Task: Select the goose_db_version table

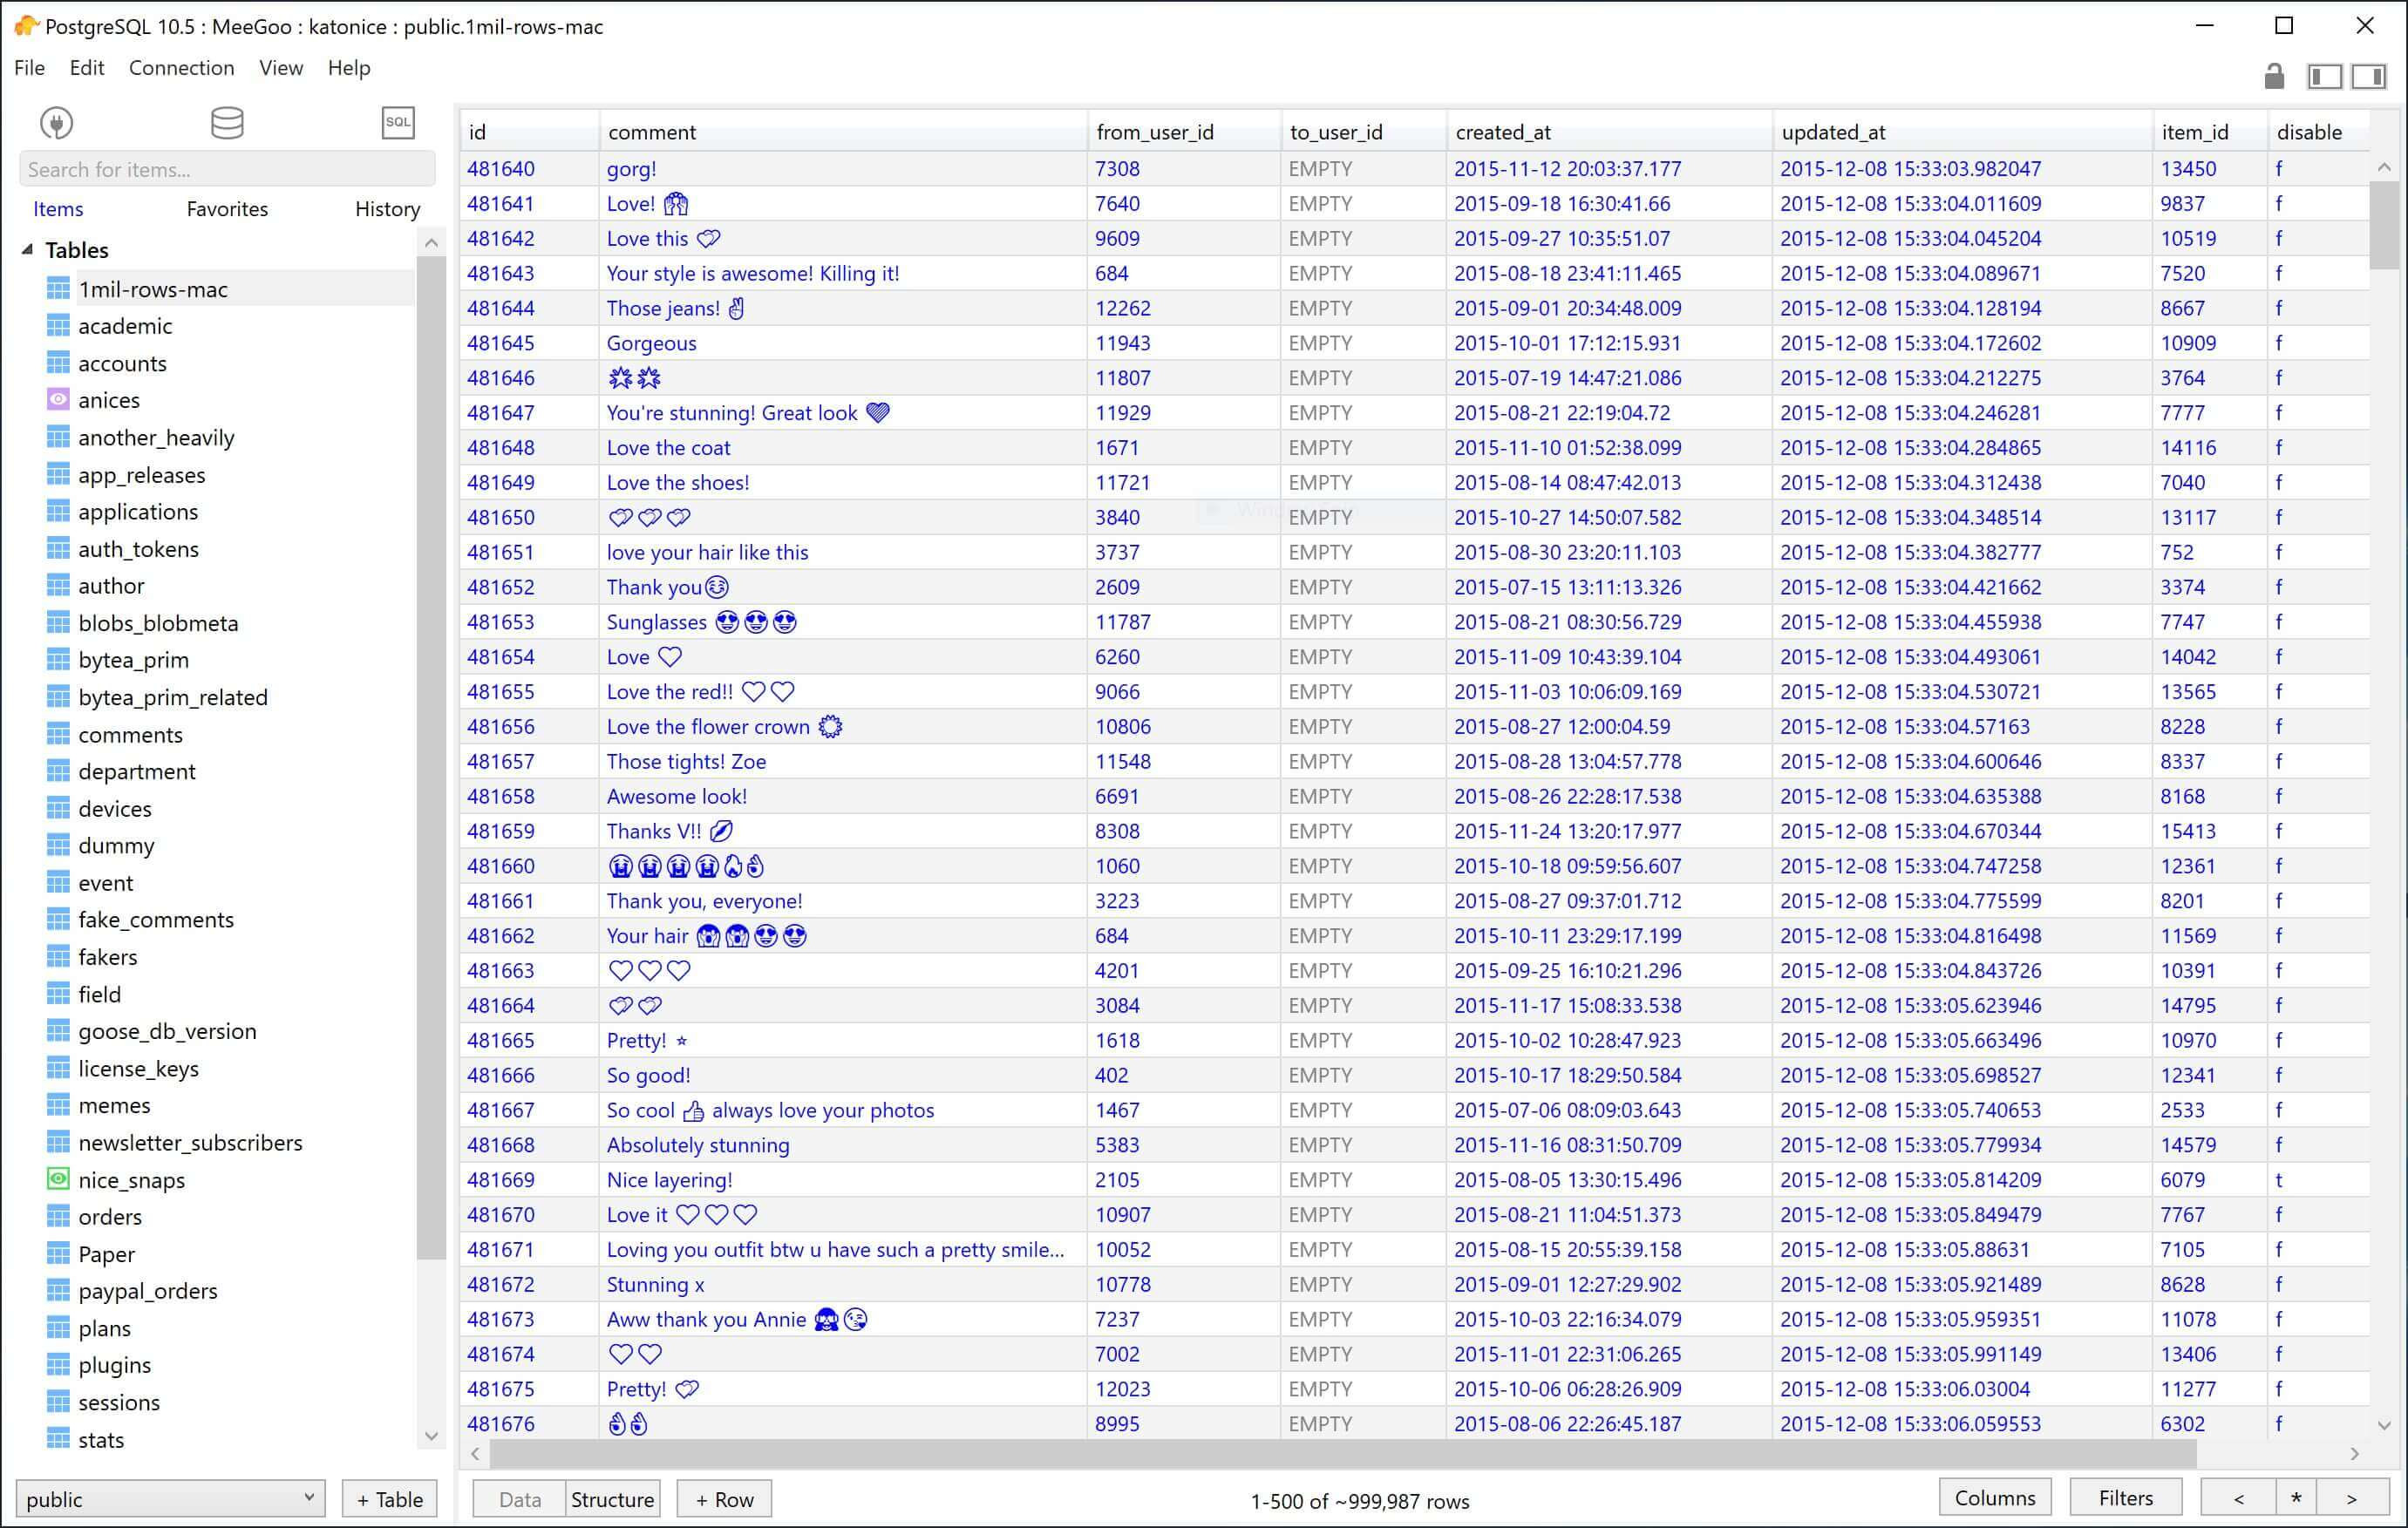Action: [167, 1031]
